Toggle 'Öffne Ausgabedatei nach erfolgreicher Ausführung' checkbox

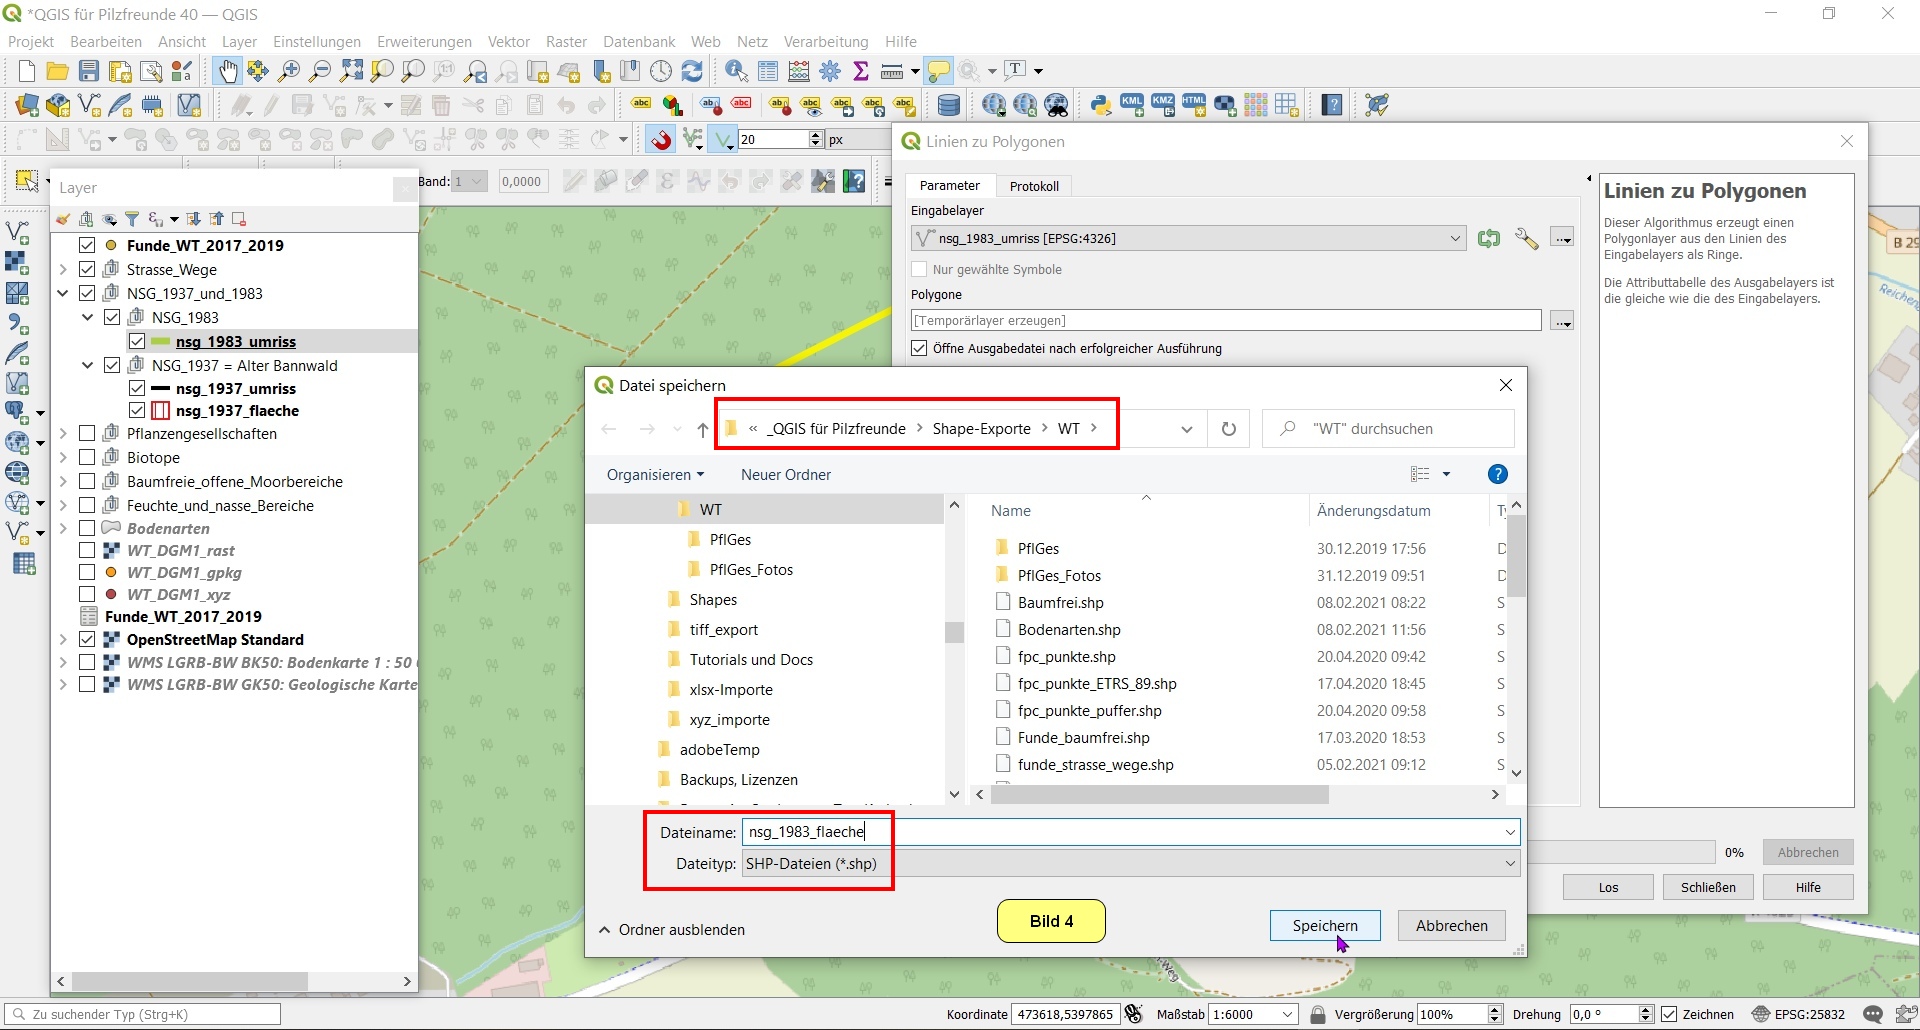(920, 348)
